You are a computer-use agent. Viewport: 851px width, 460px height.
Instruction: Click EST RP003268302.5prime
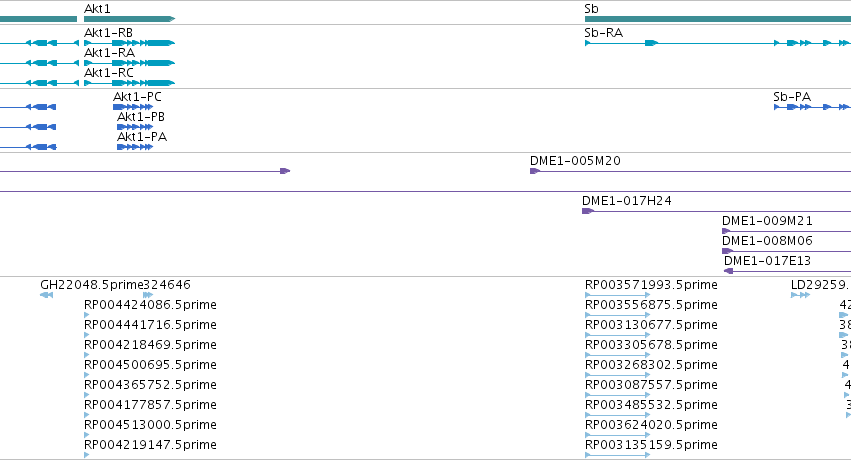pos(651,365)
